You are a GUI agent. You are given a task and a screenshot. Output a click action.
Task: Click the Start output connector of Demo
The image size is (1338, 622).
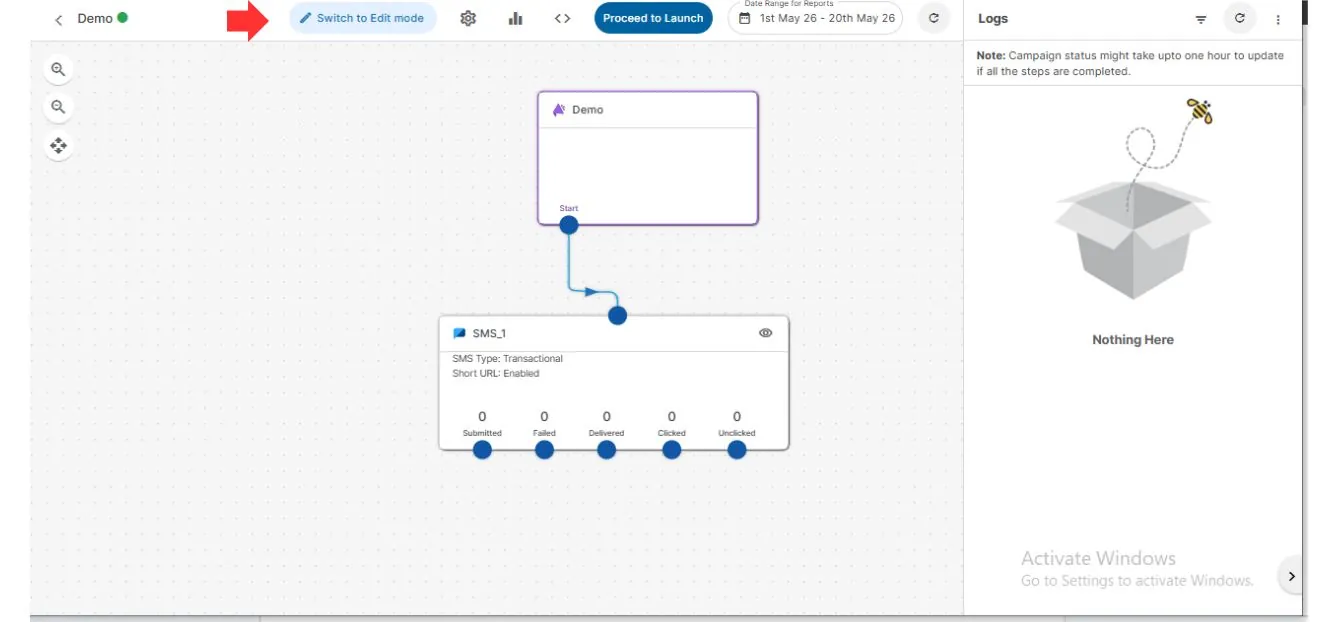(569, 225)
